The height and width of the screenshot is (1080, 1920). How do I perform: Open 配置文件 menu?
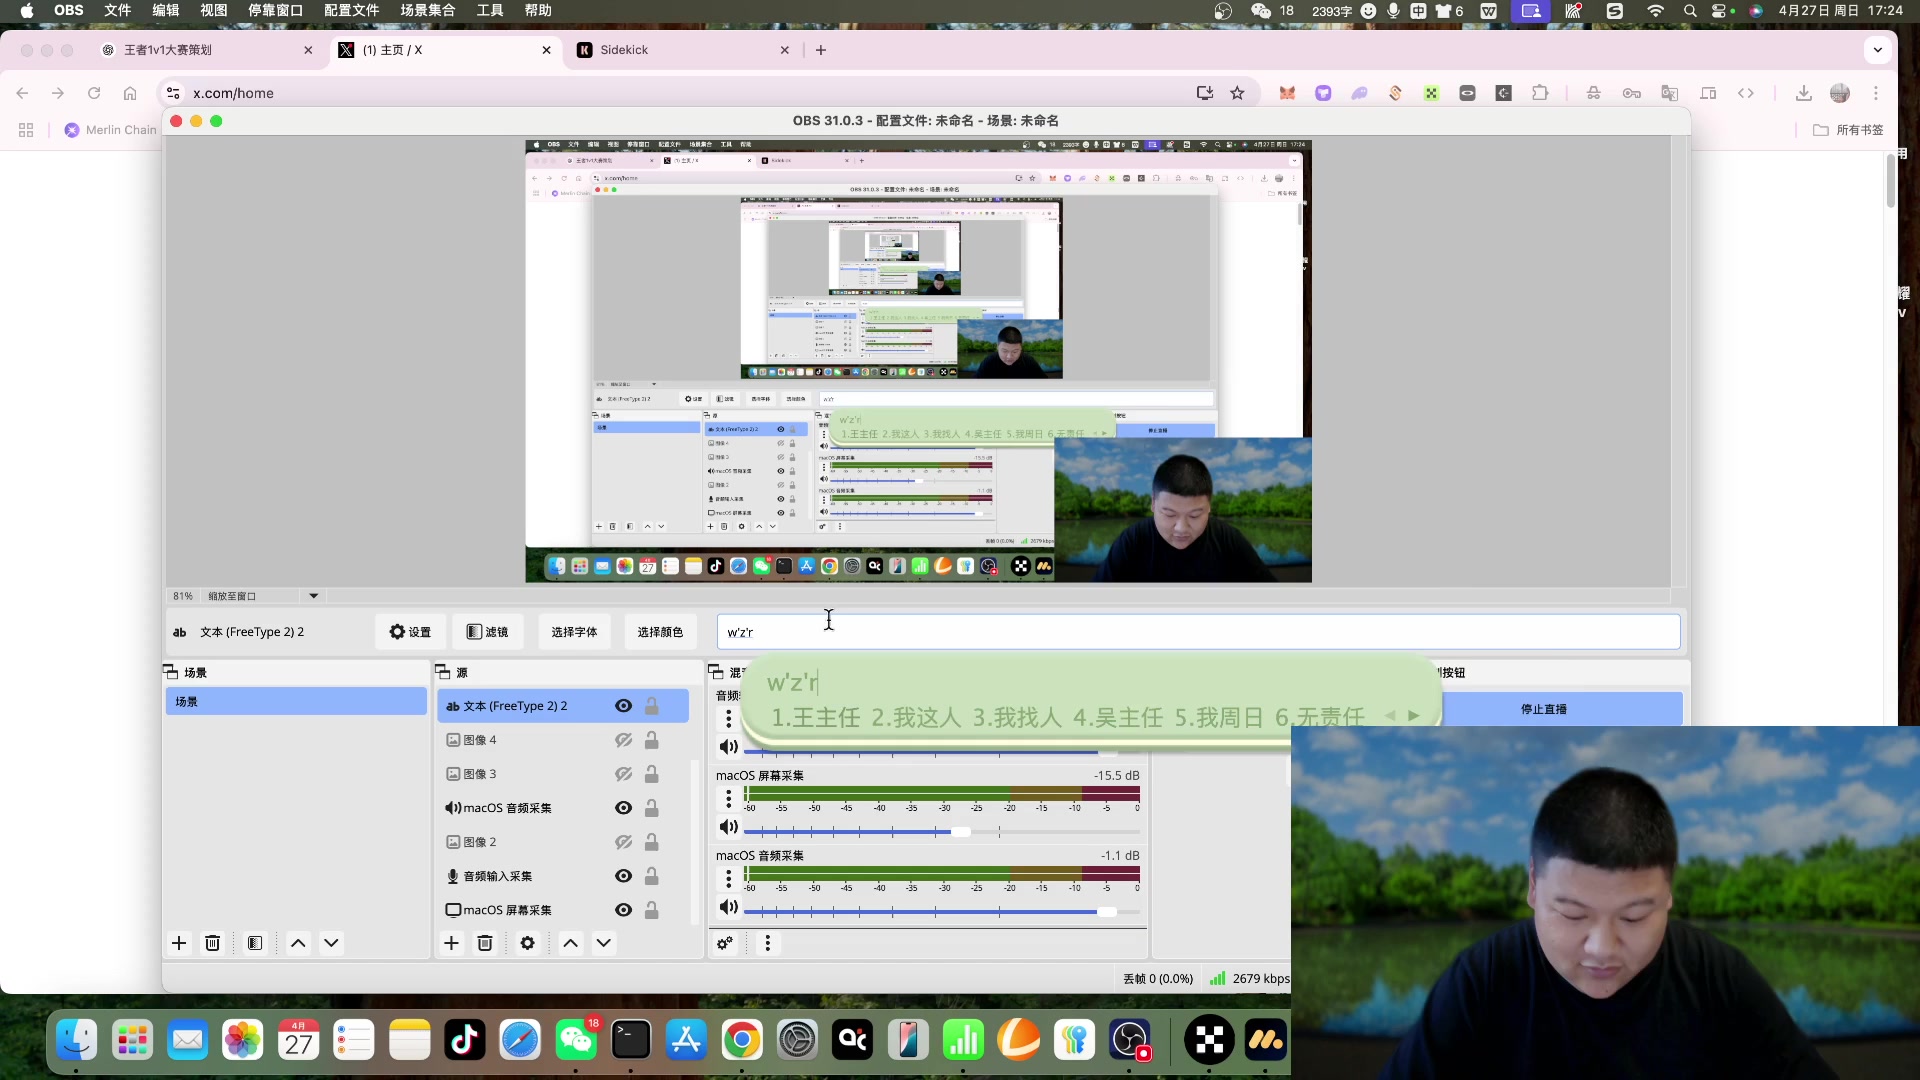(x=351, y=10)
